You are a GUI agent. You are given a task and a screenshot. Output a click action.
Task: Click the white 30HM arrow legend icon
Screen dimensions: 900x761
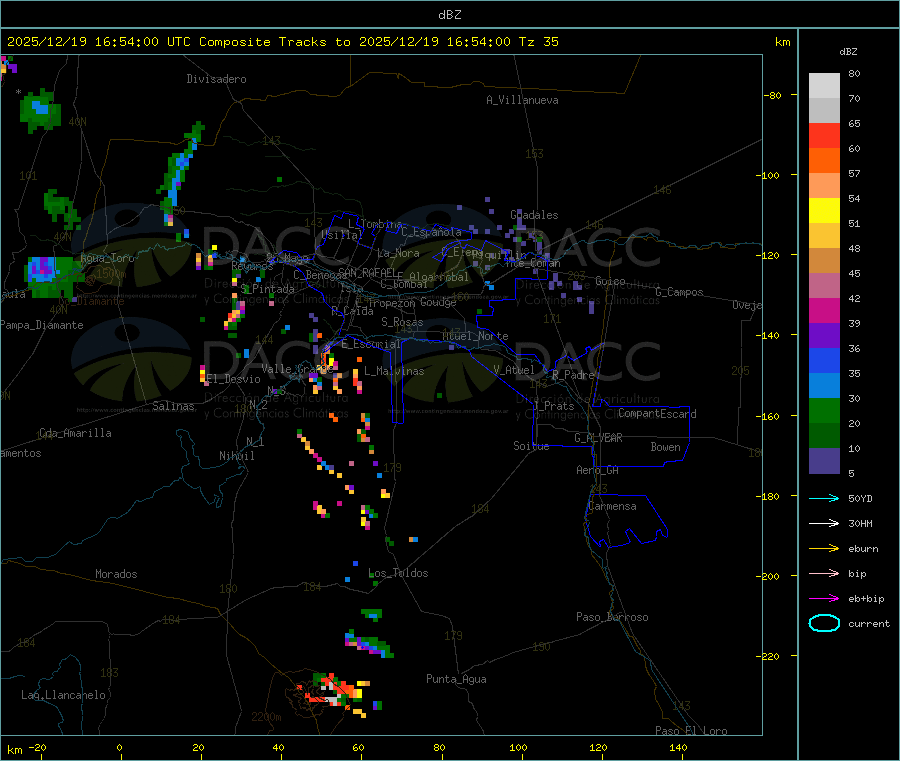click(x=824, y=523)
